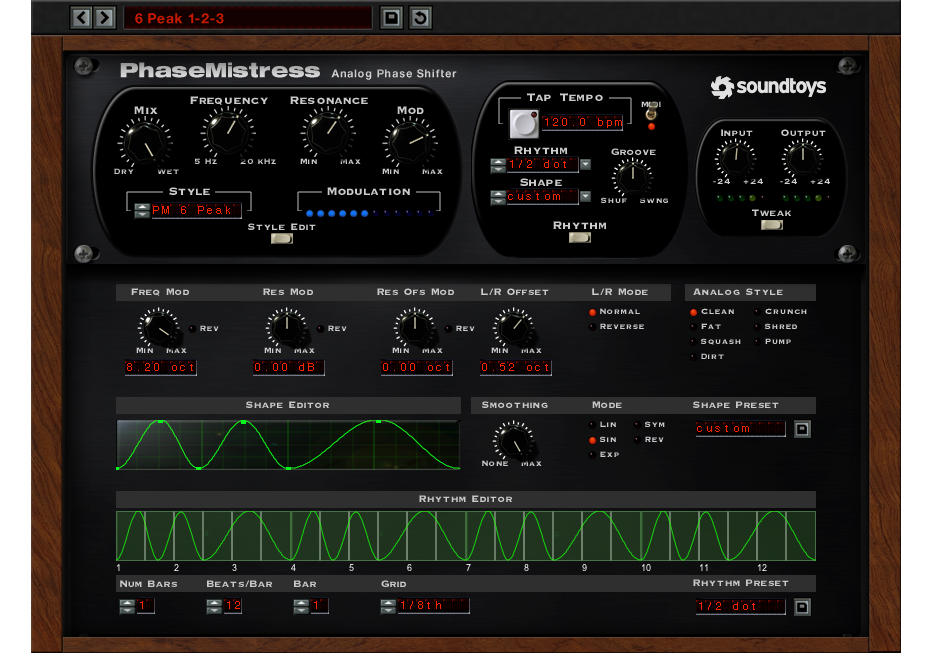The height and width of the screenshot is (653, 933).
Task: Enable Rev for Res Ofs Mod
Action: (449, 329)
